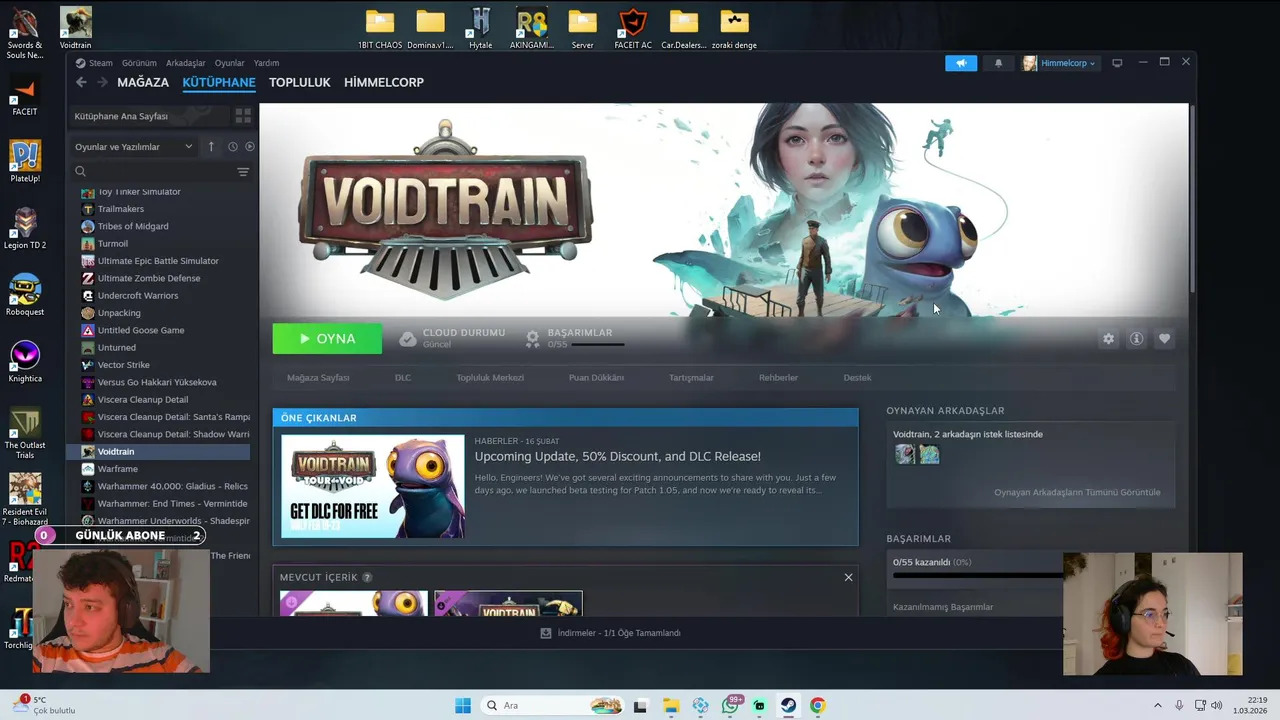Image resolution: width=1280 pixels, height=720 pixels.
Task: Click achievements 0/55 progress bar
Action: (x=598, y=345)
